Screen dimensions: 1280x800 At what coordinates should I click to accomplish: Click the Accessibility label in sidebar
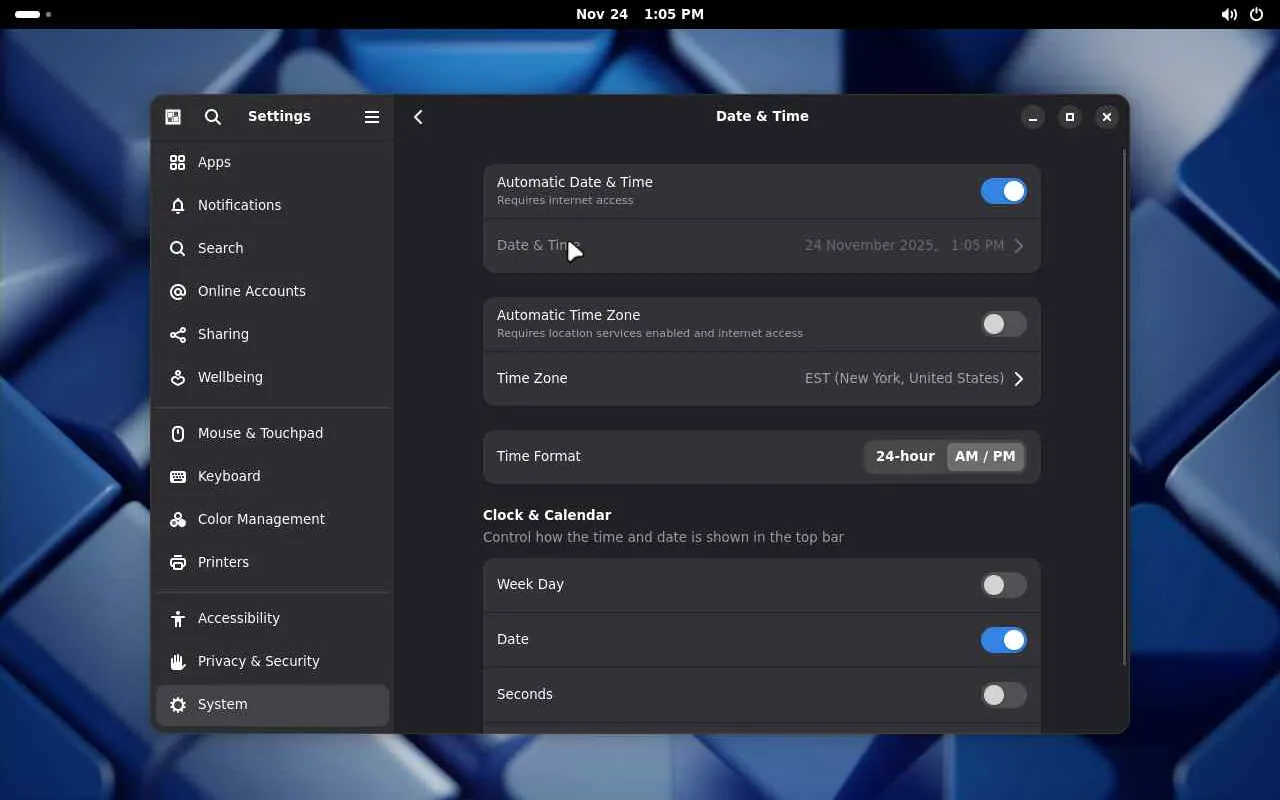pyautogui.click(x=239, y=618)
